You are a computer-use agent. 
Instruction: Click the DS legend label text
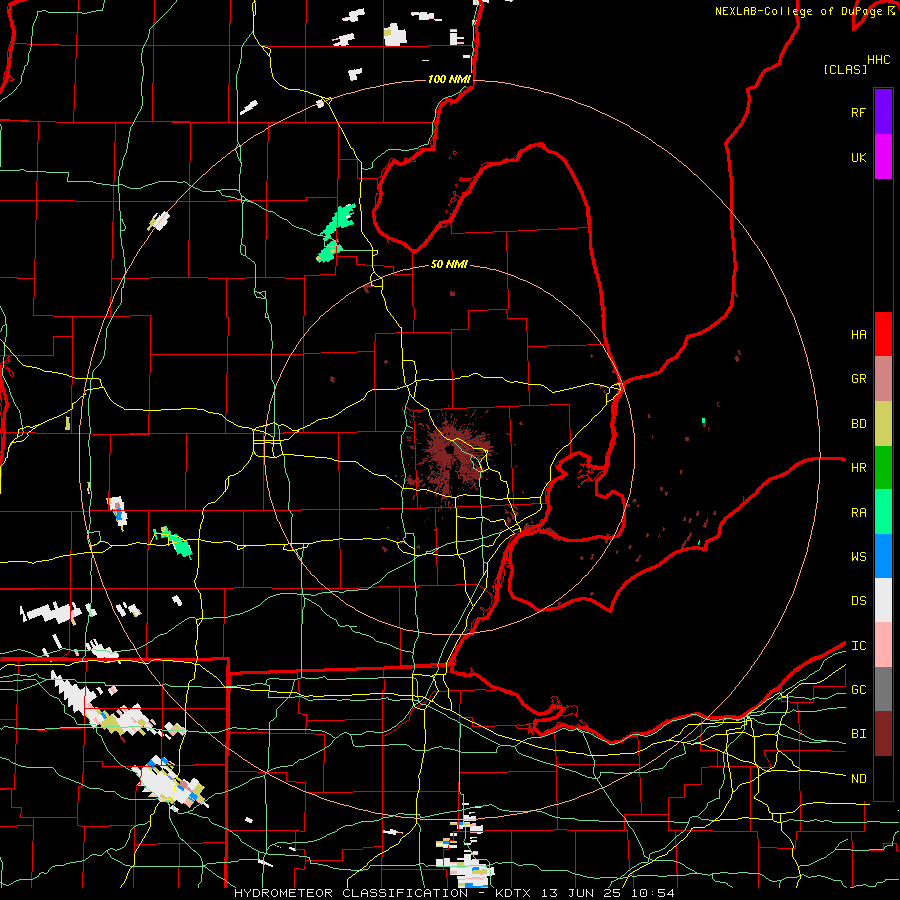pyautogui.click(x=858, y=601)
